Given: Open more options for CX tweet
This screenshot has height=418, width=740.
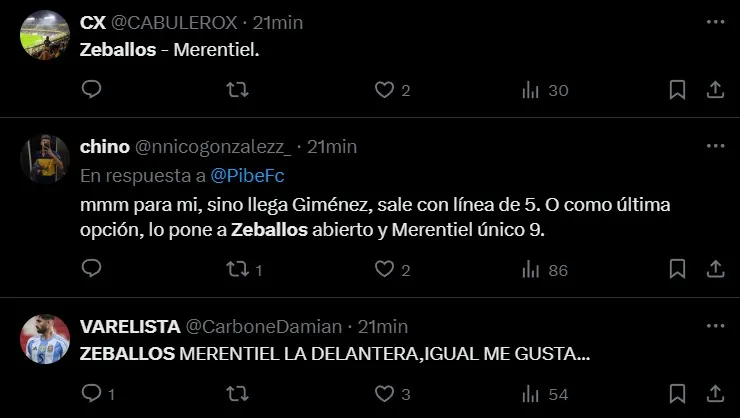Looking at the screenshot, I should [715, 21].
